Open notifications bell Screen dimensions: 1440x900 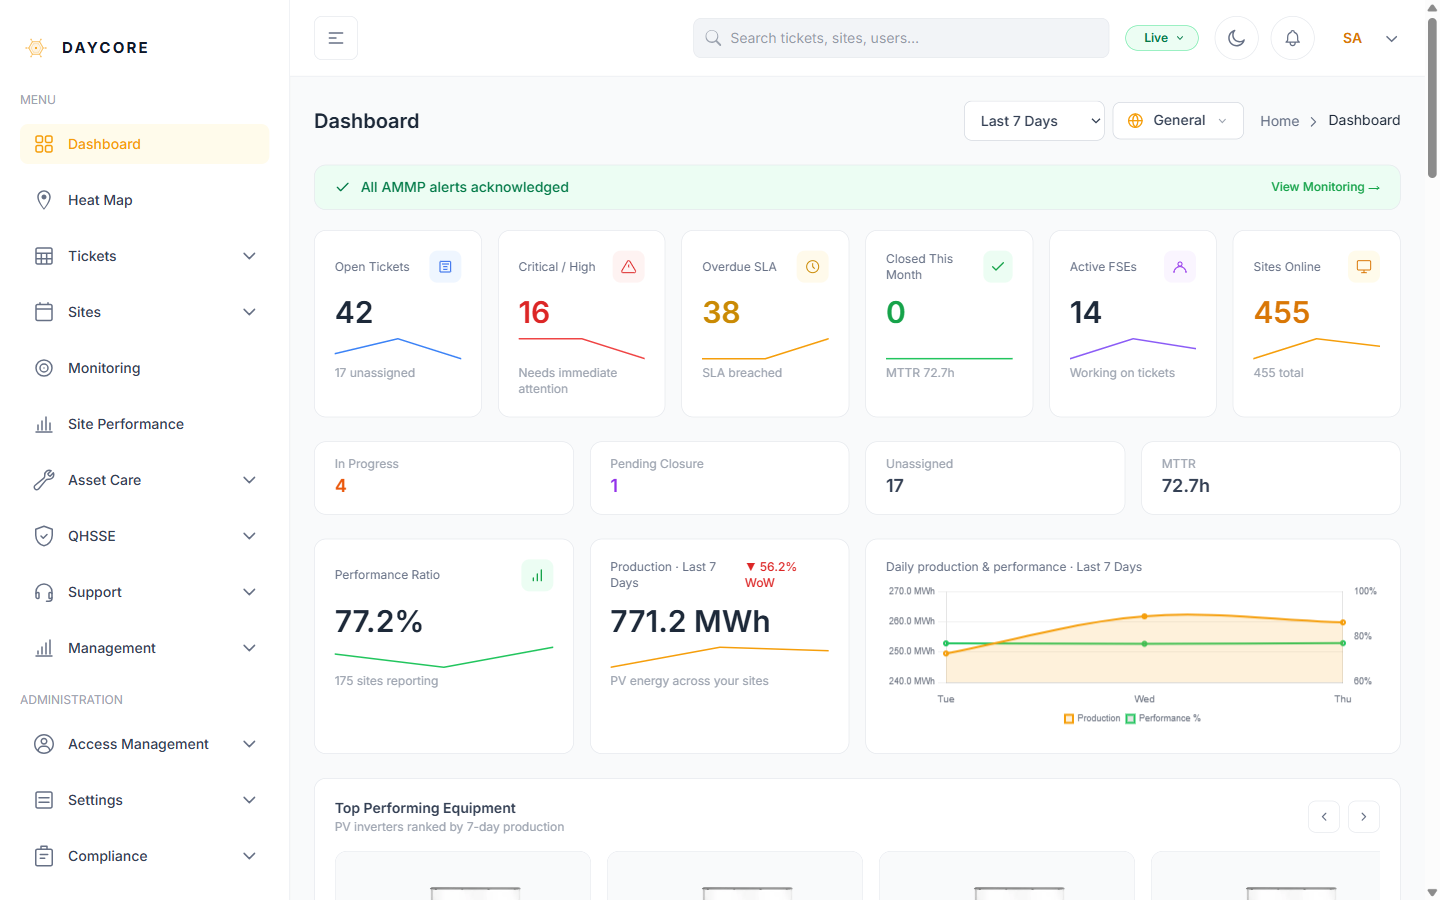[1292, 38]
